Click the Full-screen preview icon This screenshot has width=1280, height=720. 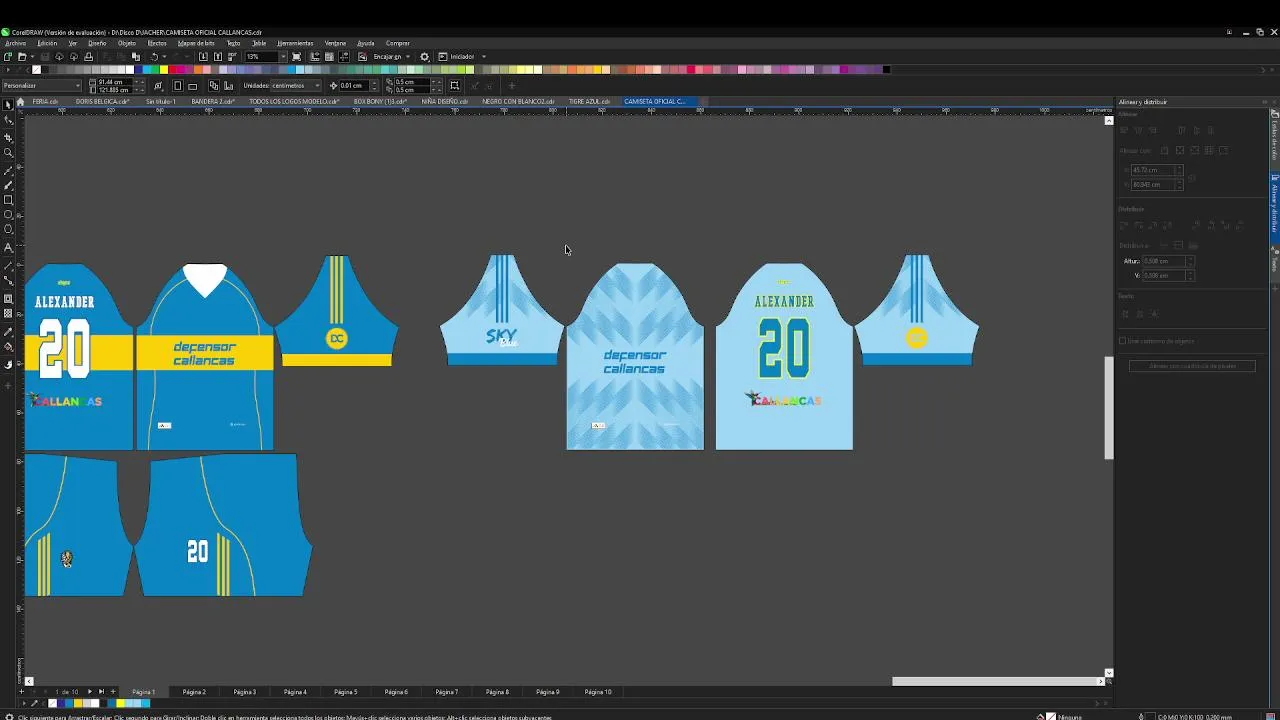[x=296, y=57]
